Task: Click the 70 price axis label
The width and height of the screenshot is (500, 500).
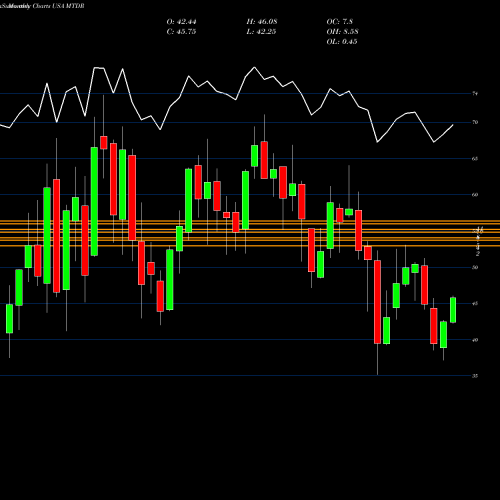Action: pos(475,122)
